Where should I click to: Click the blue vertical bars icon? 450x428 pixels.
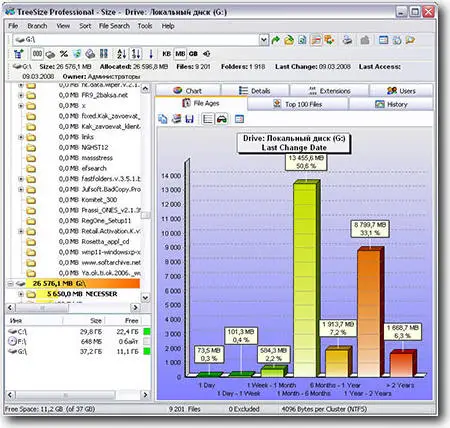[104, 54]
